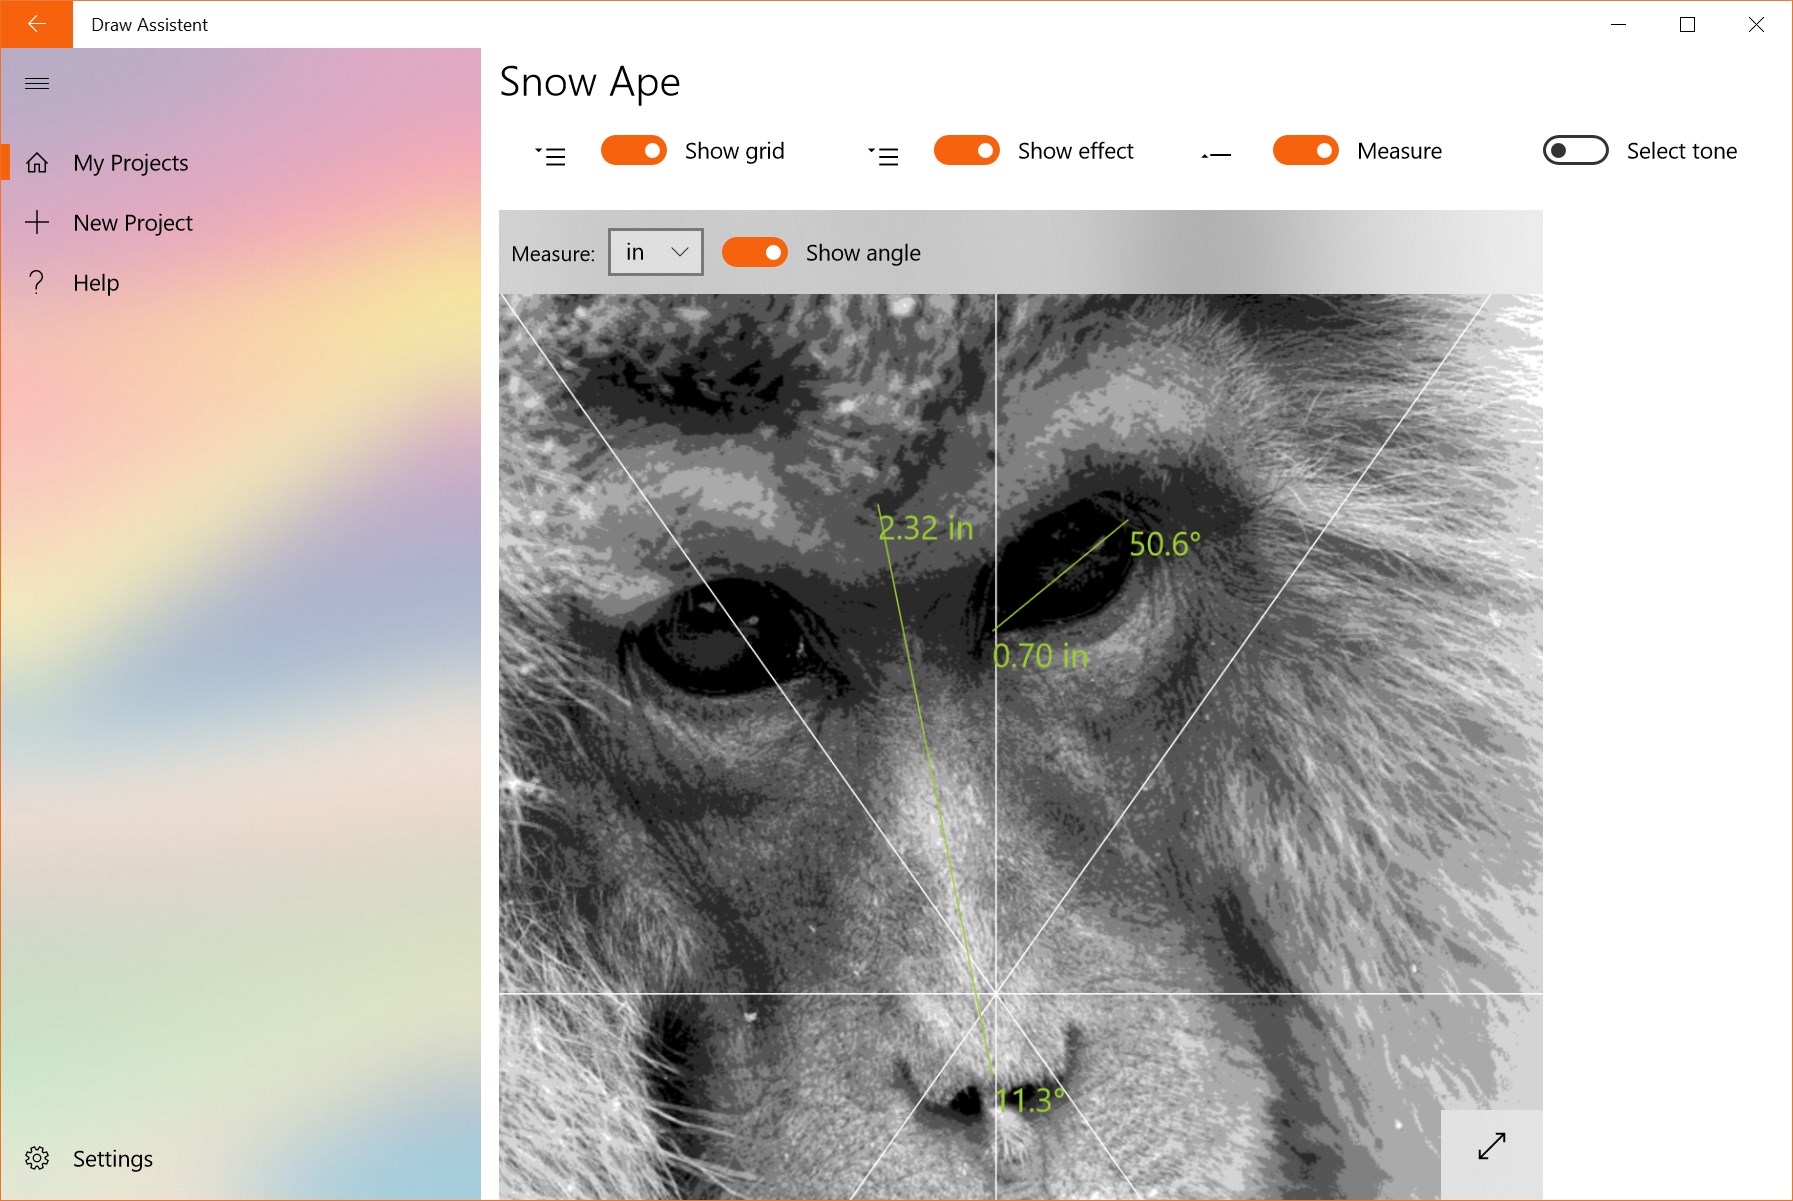Image resolution: width=1793 pixels, height=1201 pixels.
Task: Click the Show grid label
Action: click(x=735, y=151)
